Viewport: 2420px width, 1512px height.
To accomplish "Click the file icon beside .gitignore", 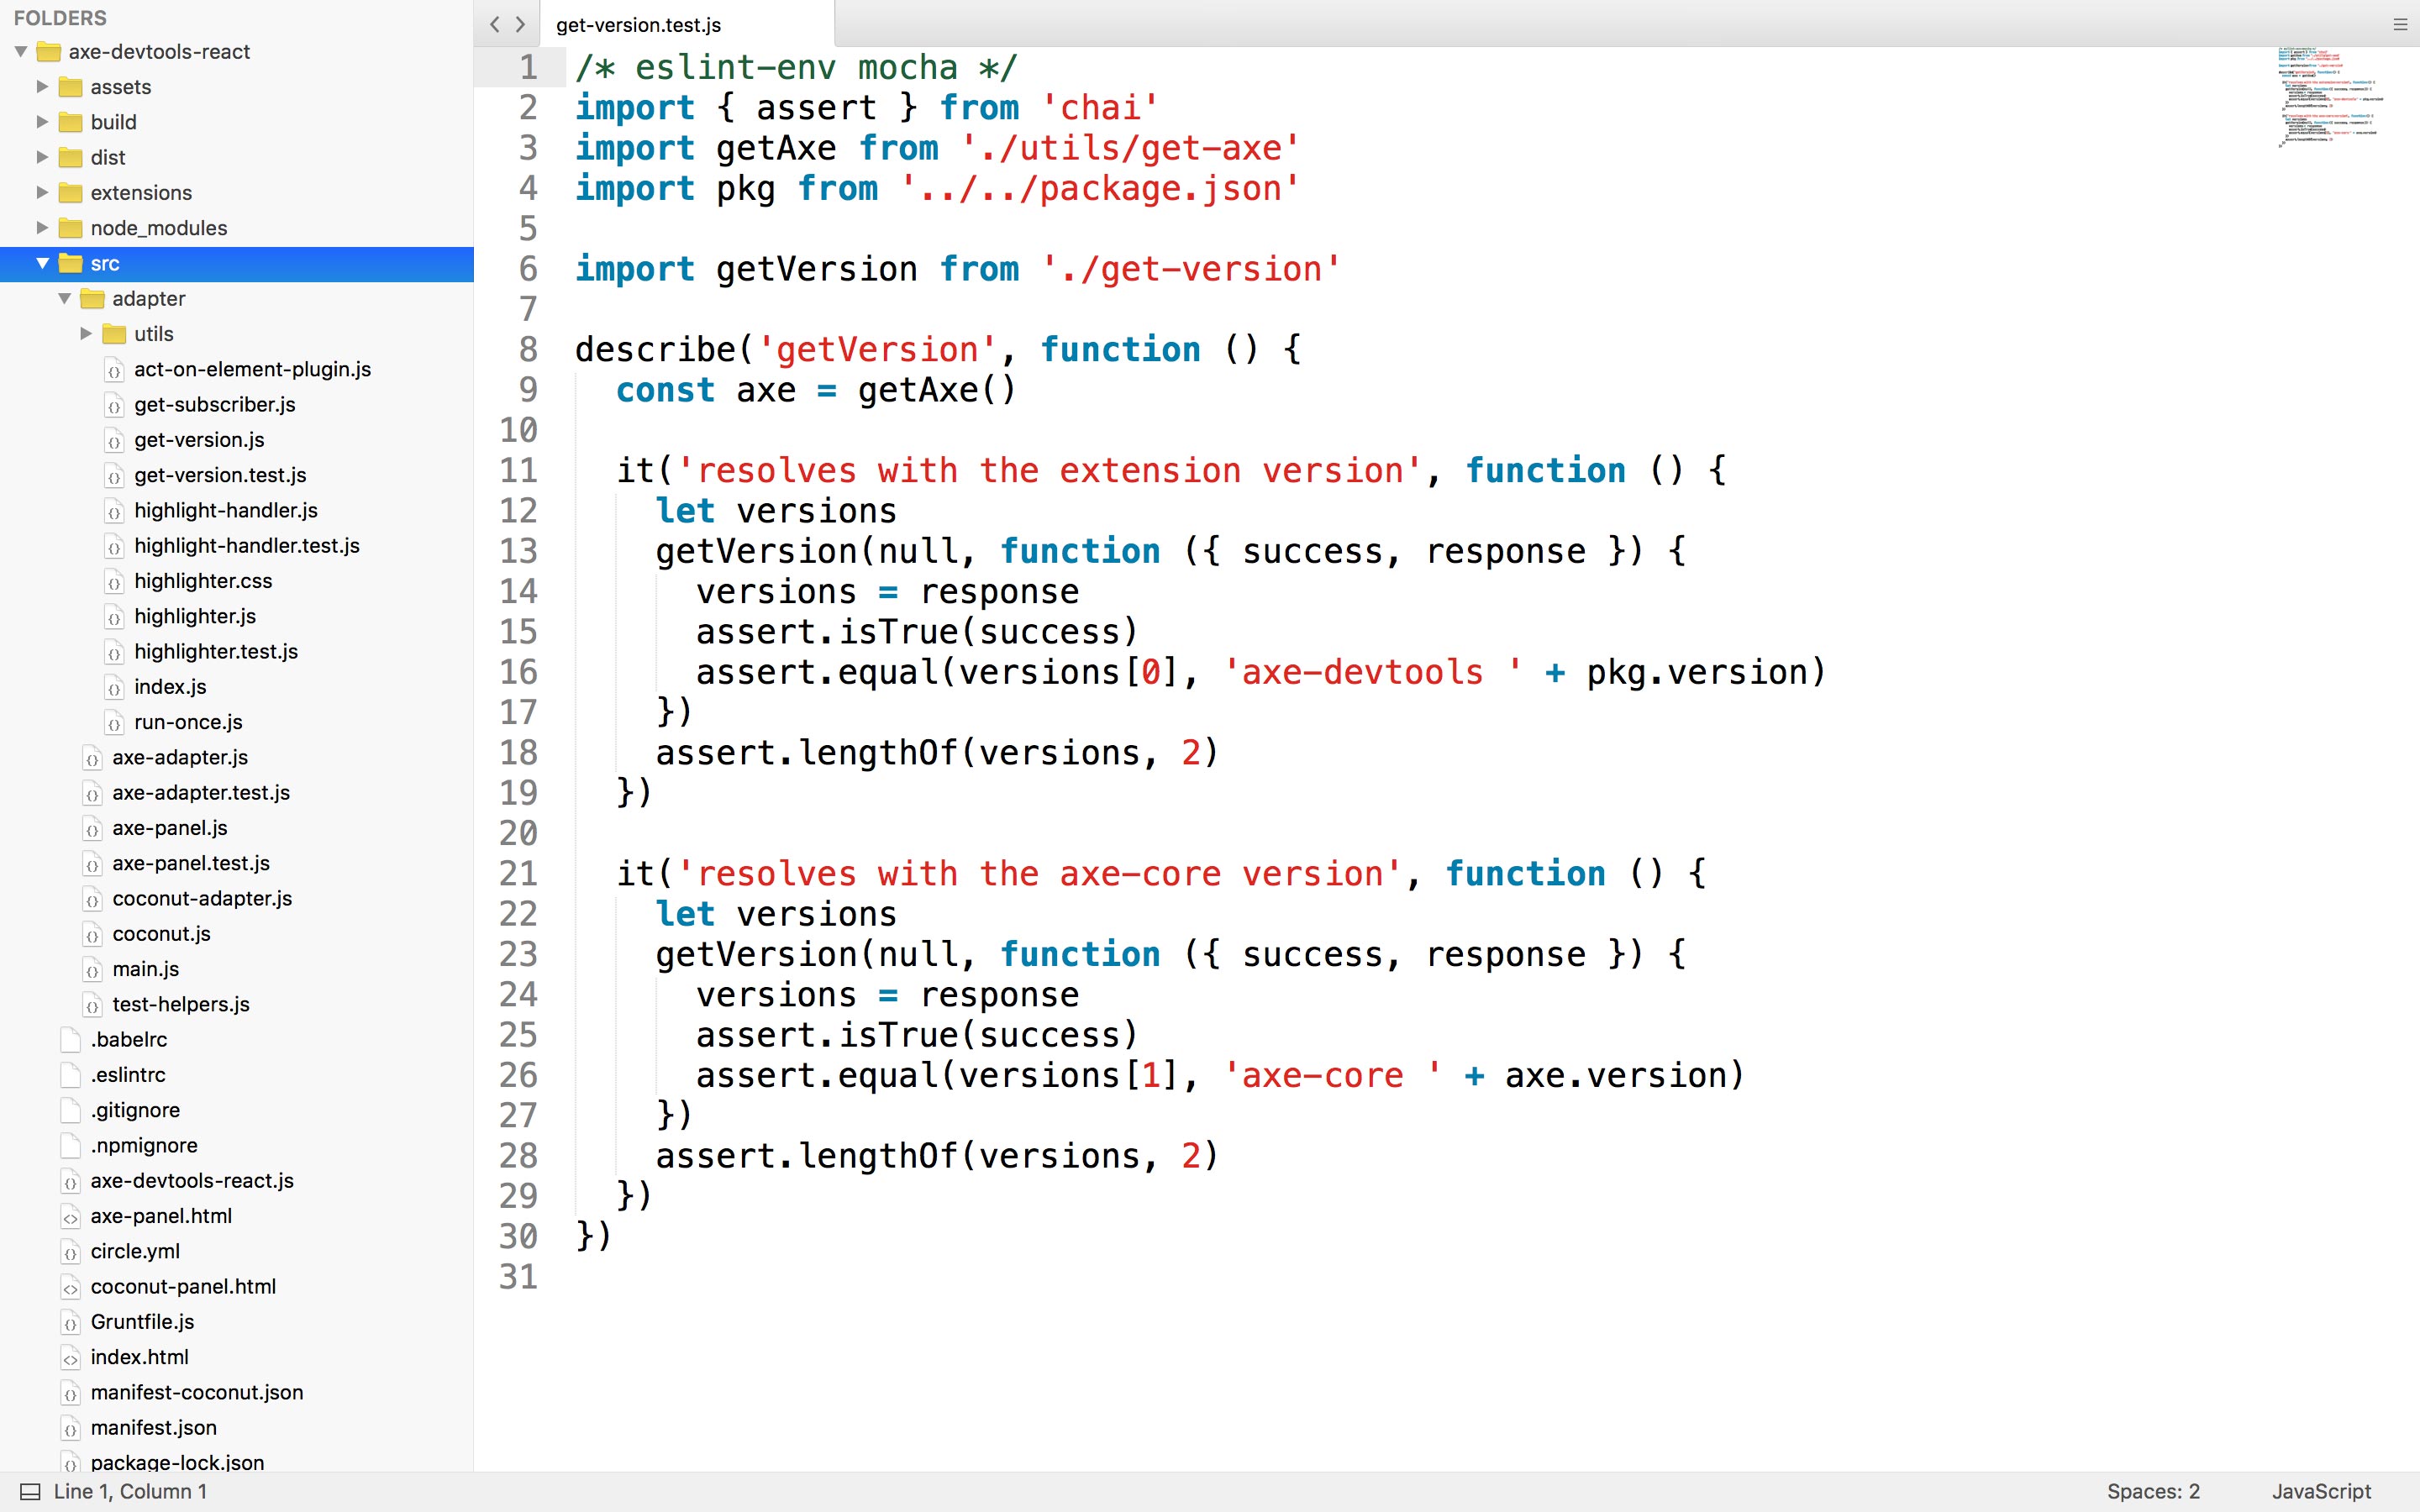I will coord(71,1110).
